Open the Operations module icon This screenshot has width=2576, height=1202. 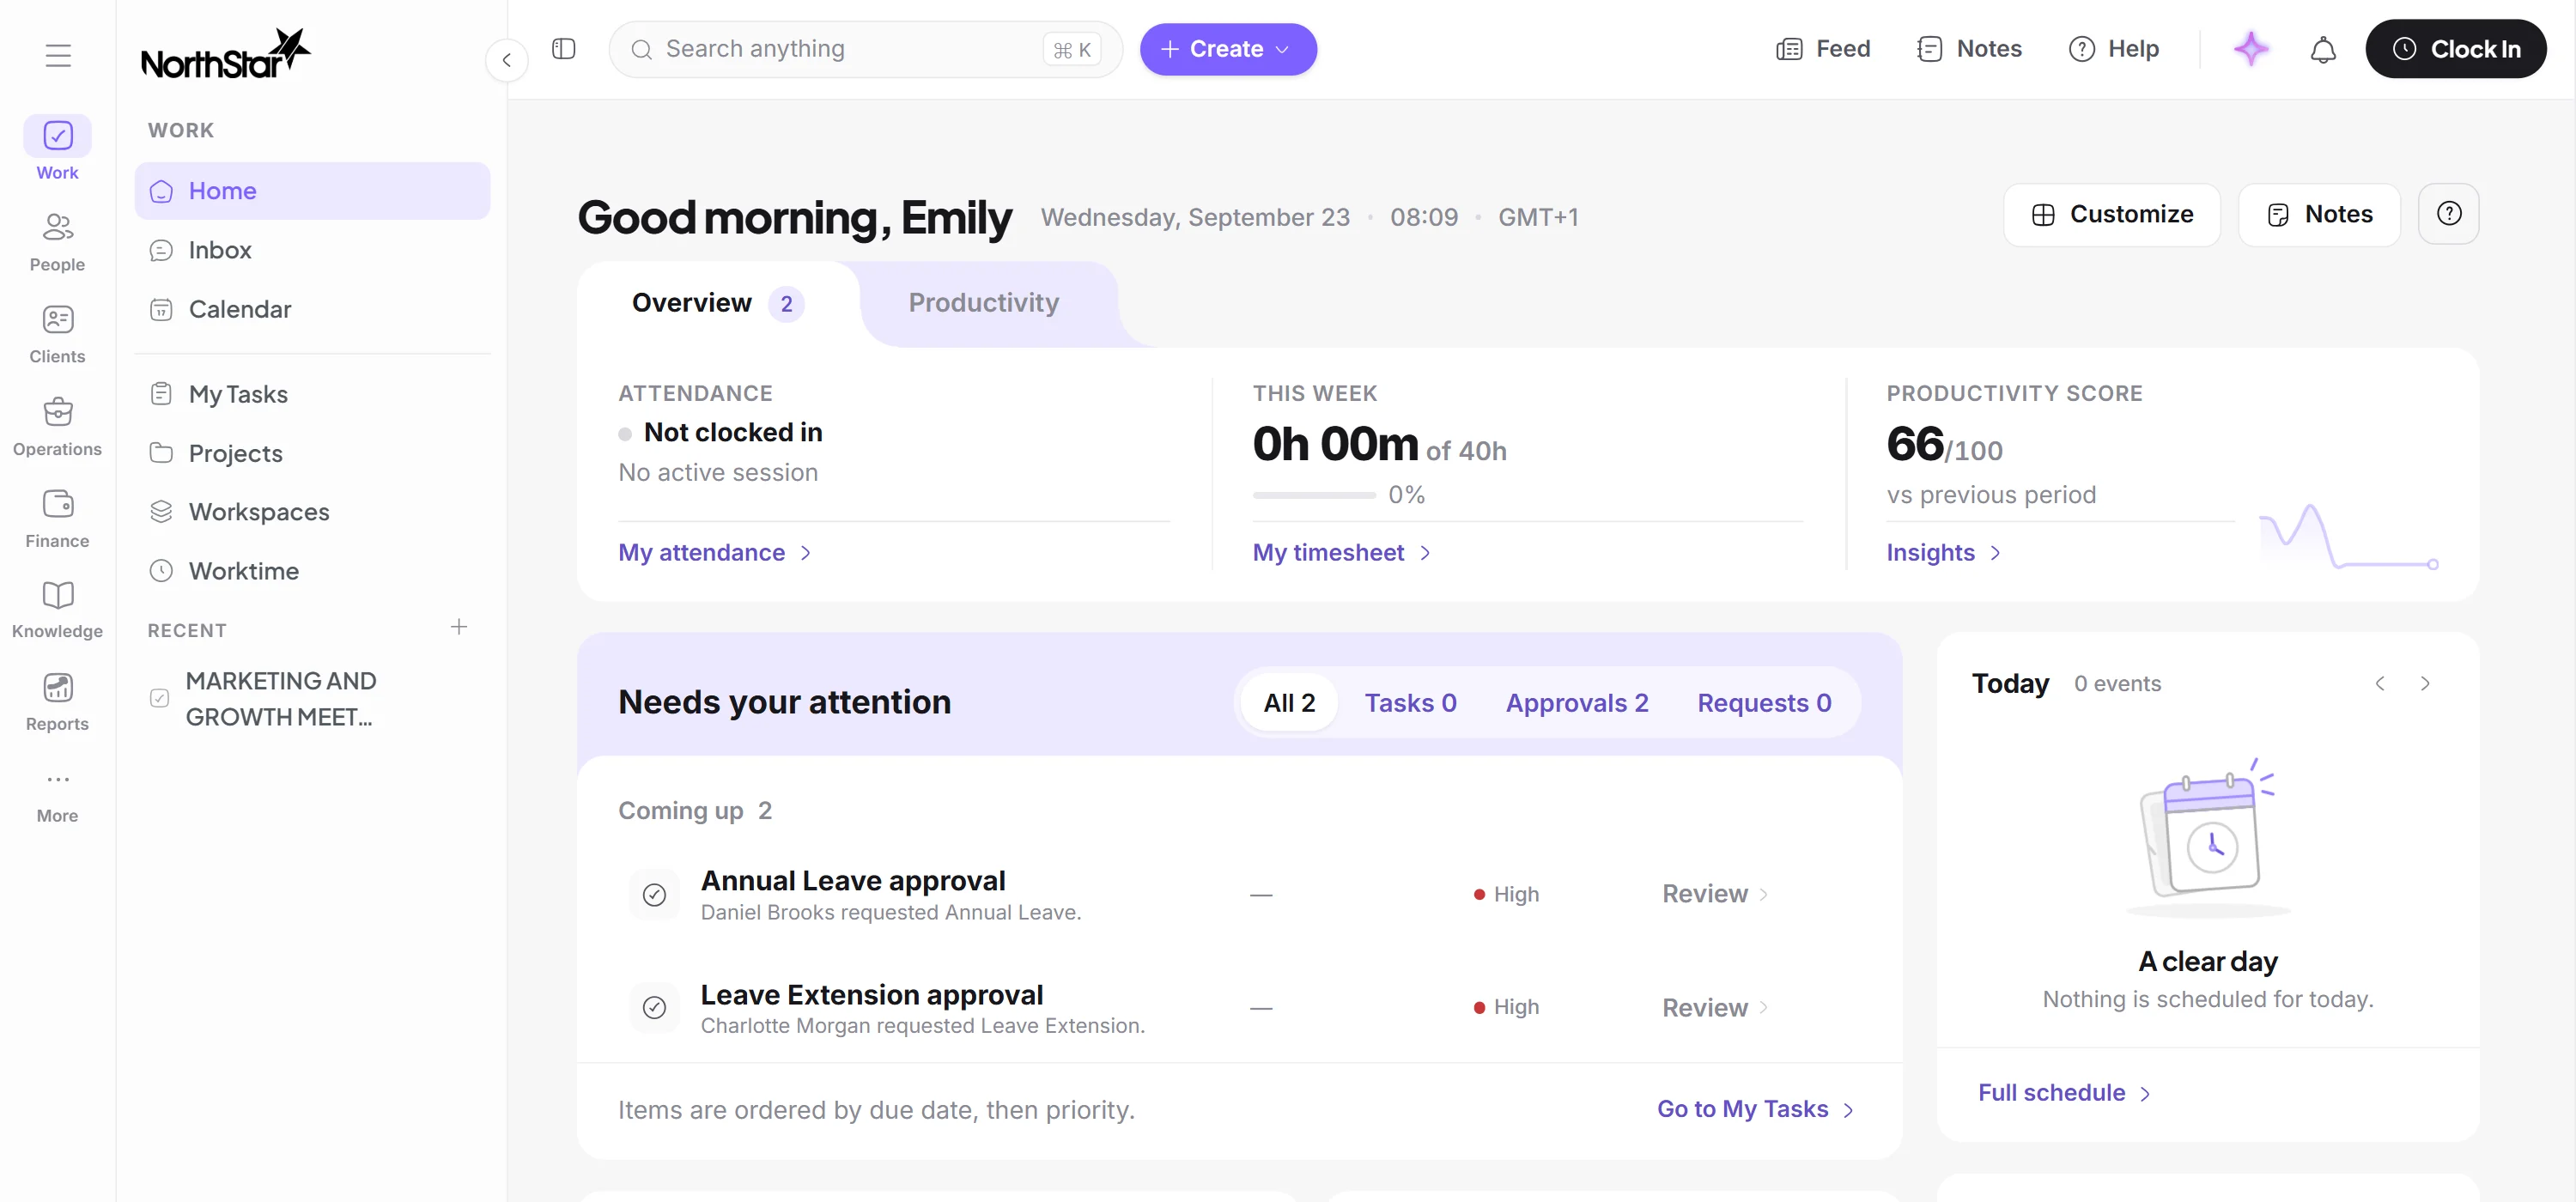pos(58,412)
